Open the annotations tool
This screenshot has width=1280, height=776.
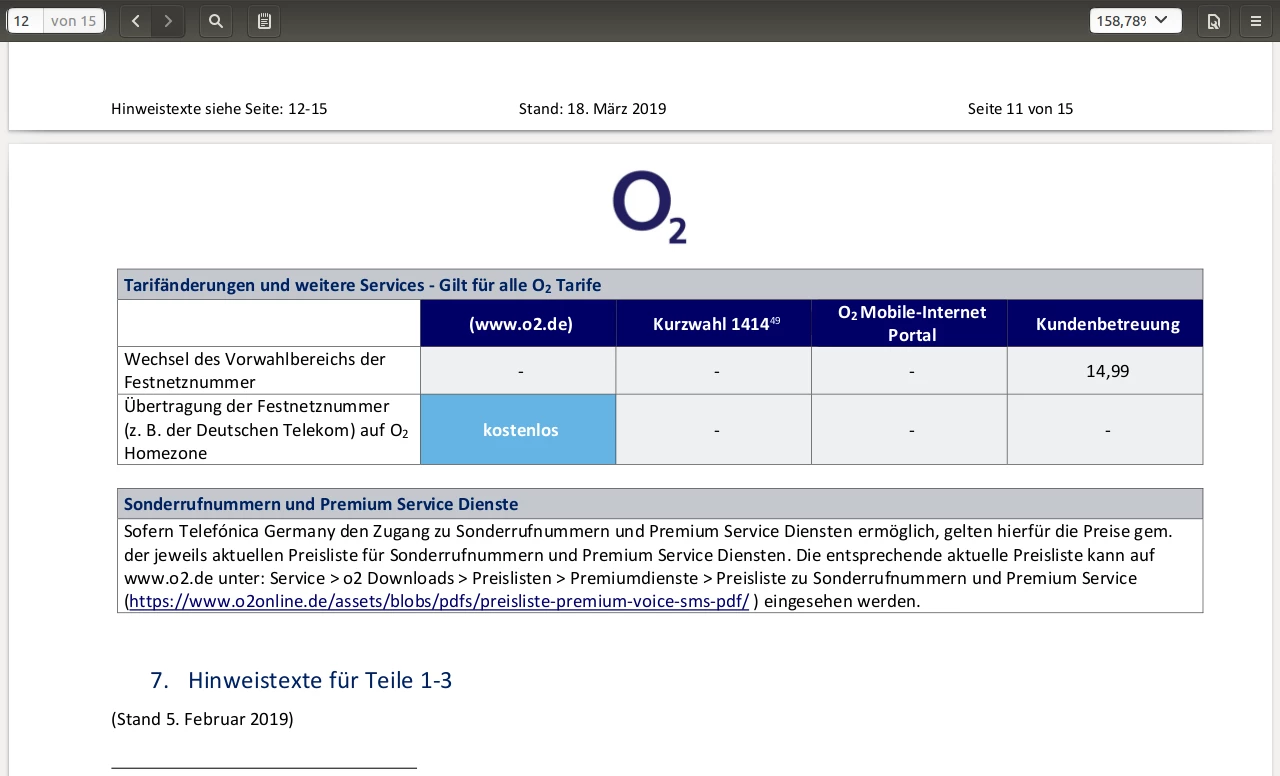(264, 21)
